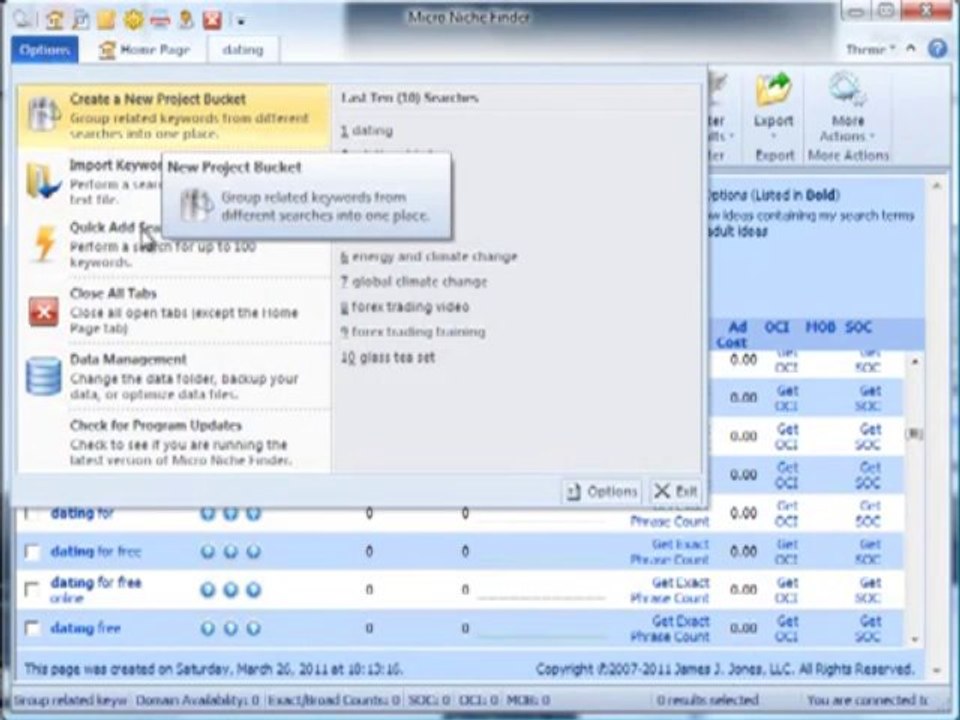
Task: Select recent search '1 dating'
Action: pos(367,130)
